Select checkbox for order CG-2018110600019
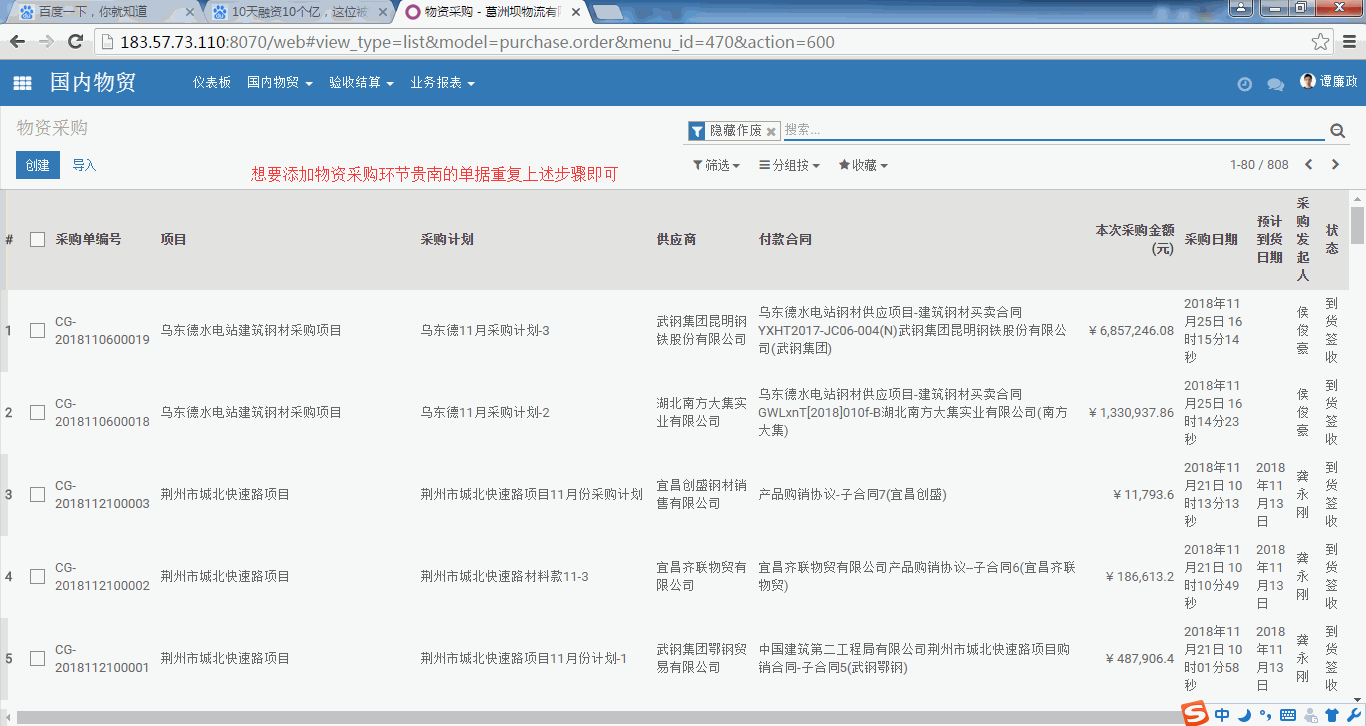 38,330
